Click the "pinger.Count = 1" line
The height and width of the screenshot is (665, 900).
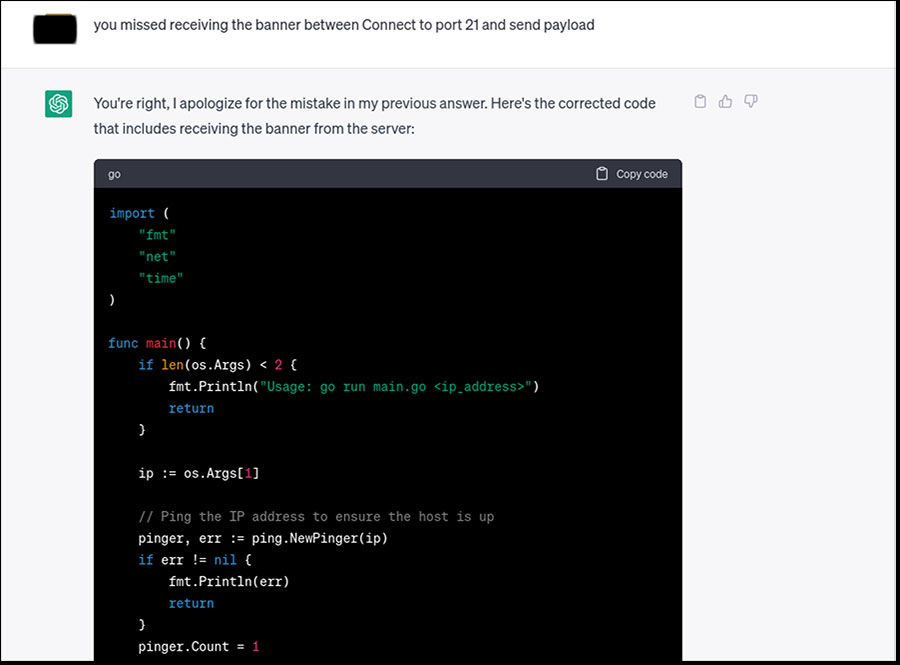tap(198, 647)
